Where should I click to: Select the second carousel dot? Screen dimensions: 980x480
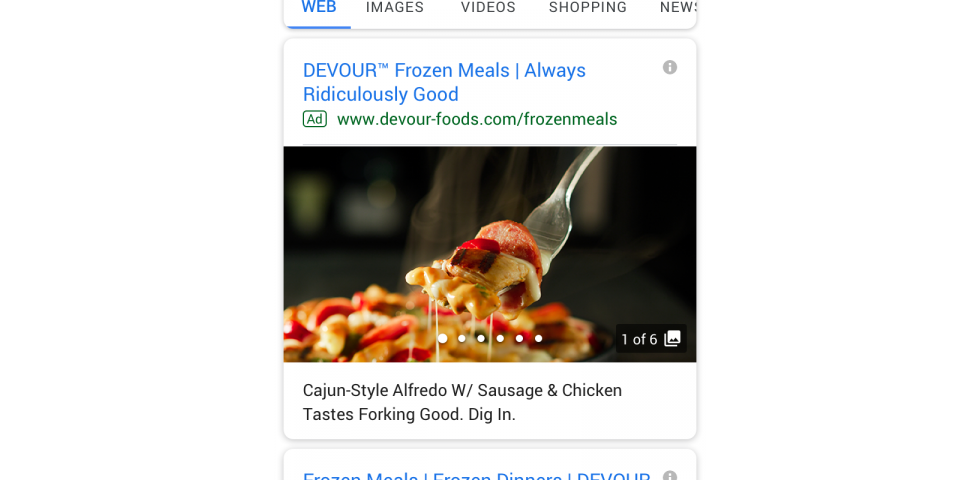[x=462, y=339]
